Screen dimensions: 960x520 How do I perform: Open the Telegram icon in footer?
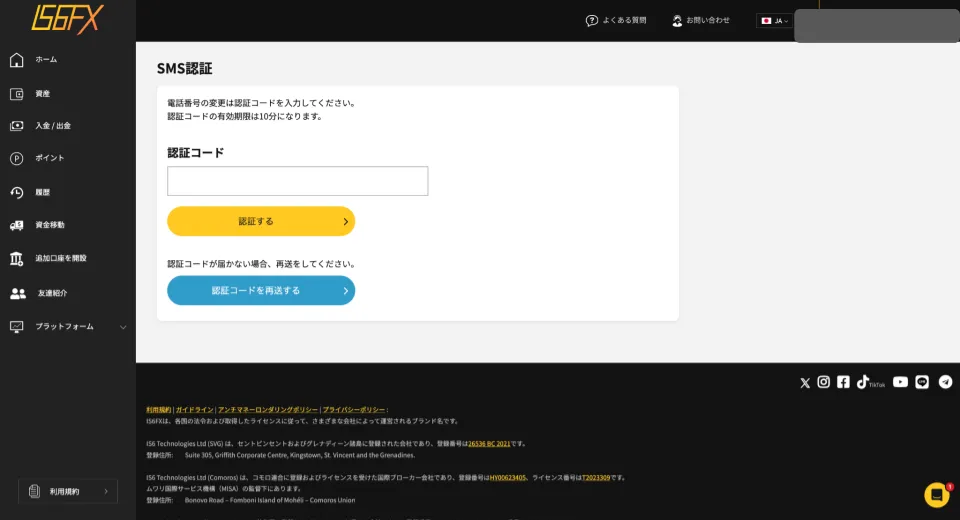(945, 382)
